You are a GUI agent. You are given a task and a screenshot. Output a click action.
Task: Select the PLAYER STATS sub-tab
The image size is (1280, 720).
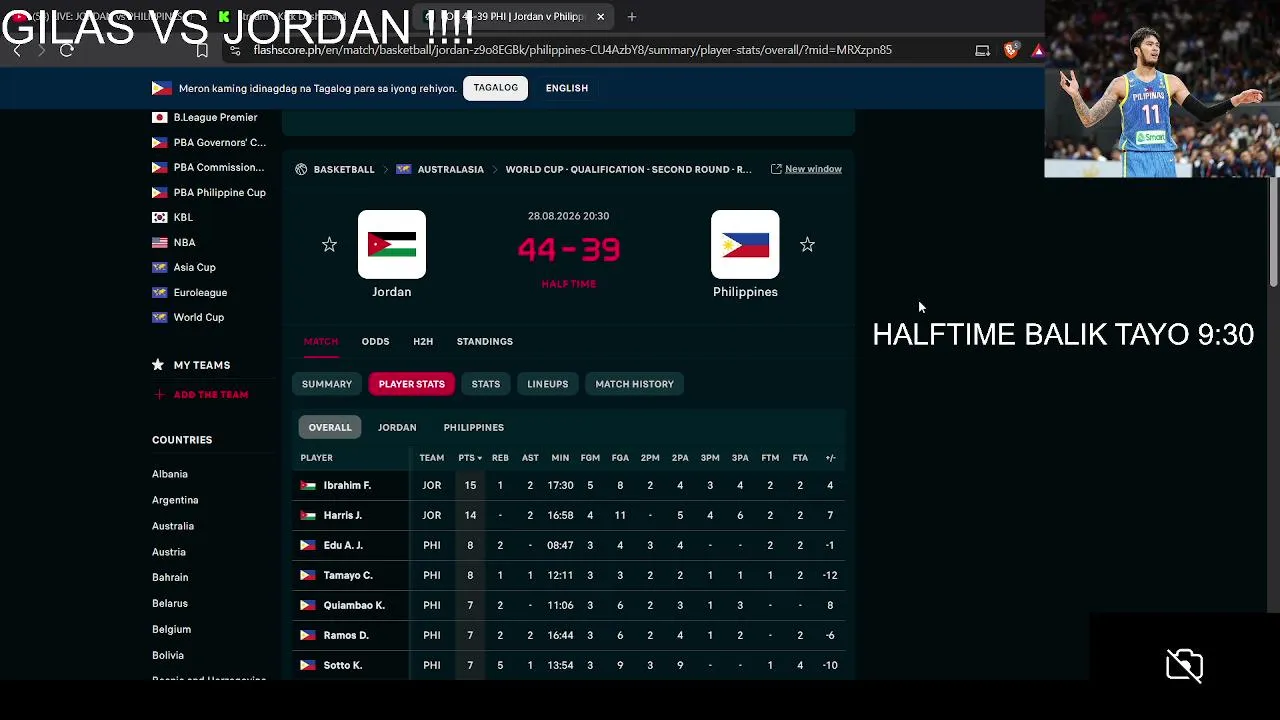point(412,384)
